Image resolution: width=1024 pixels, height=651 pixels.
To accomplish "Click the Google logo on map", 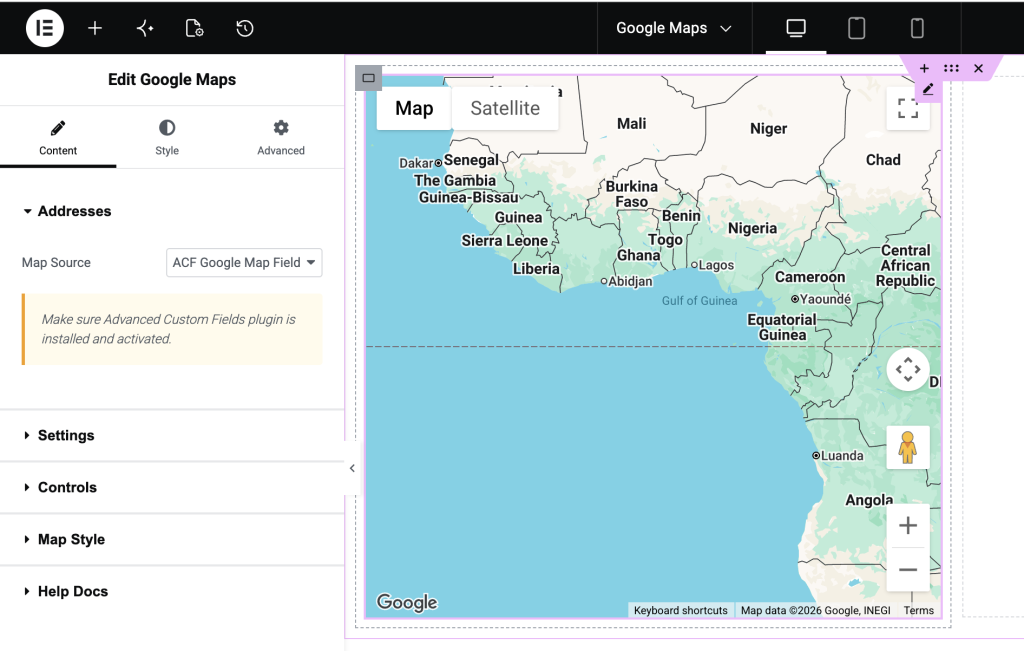I will coord(407,602).
